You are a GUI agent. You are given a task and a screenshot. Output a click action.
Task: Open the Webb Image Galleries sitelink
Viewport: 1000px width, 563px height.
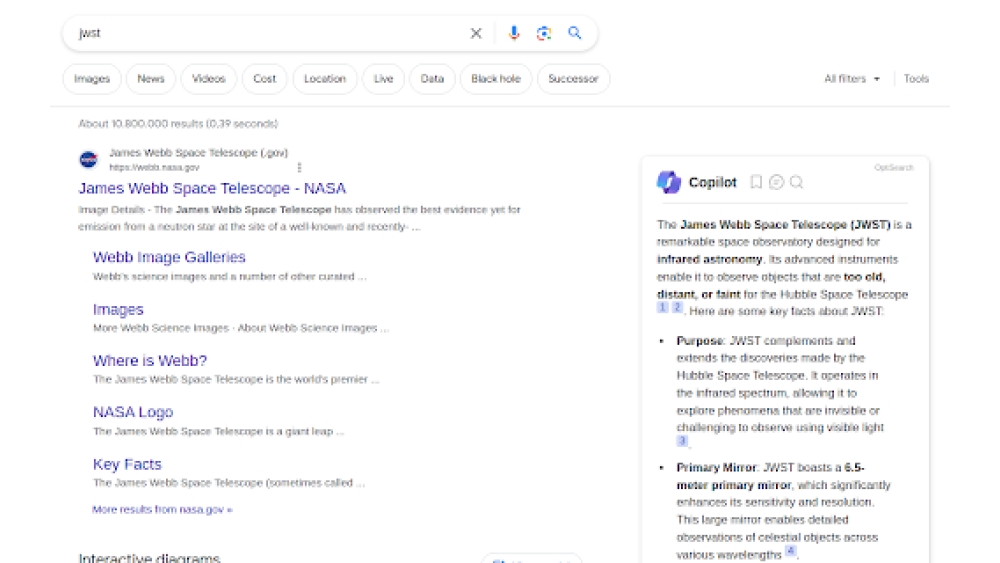(x=169, y=257)
